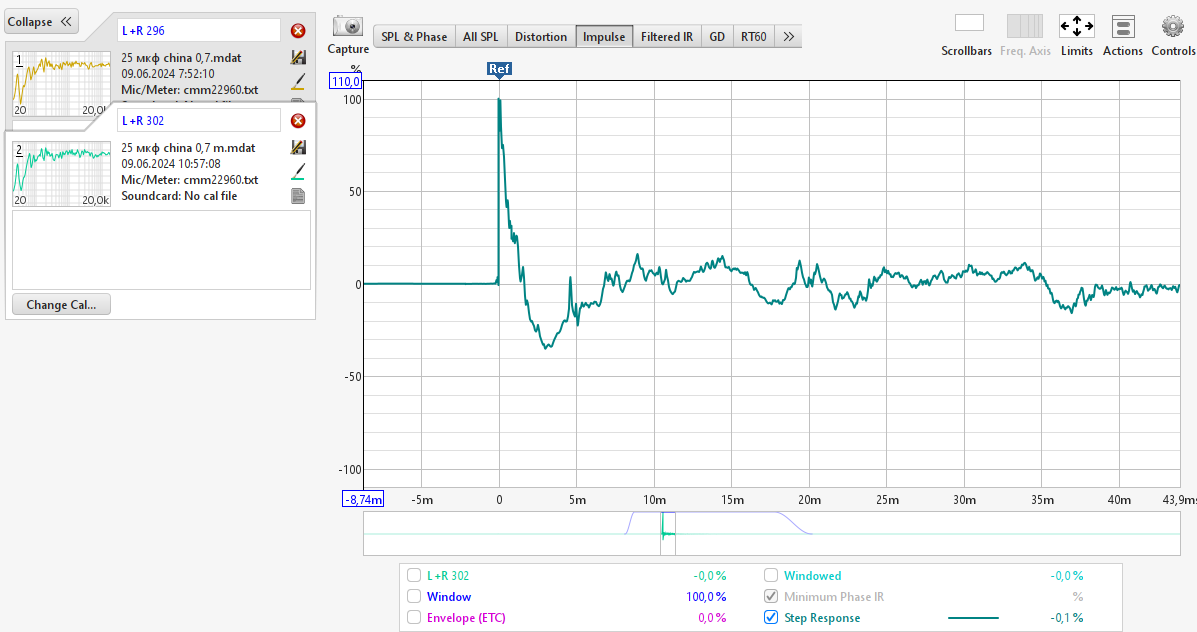Screen dimensions: 1197x632
Task: Remove measurement L+R 302
Action: click(298, 121)
